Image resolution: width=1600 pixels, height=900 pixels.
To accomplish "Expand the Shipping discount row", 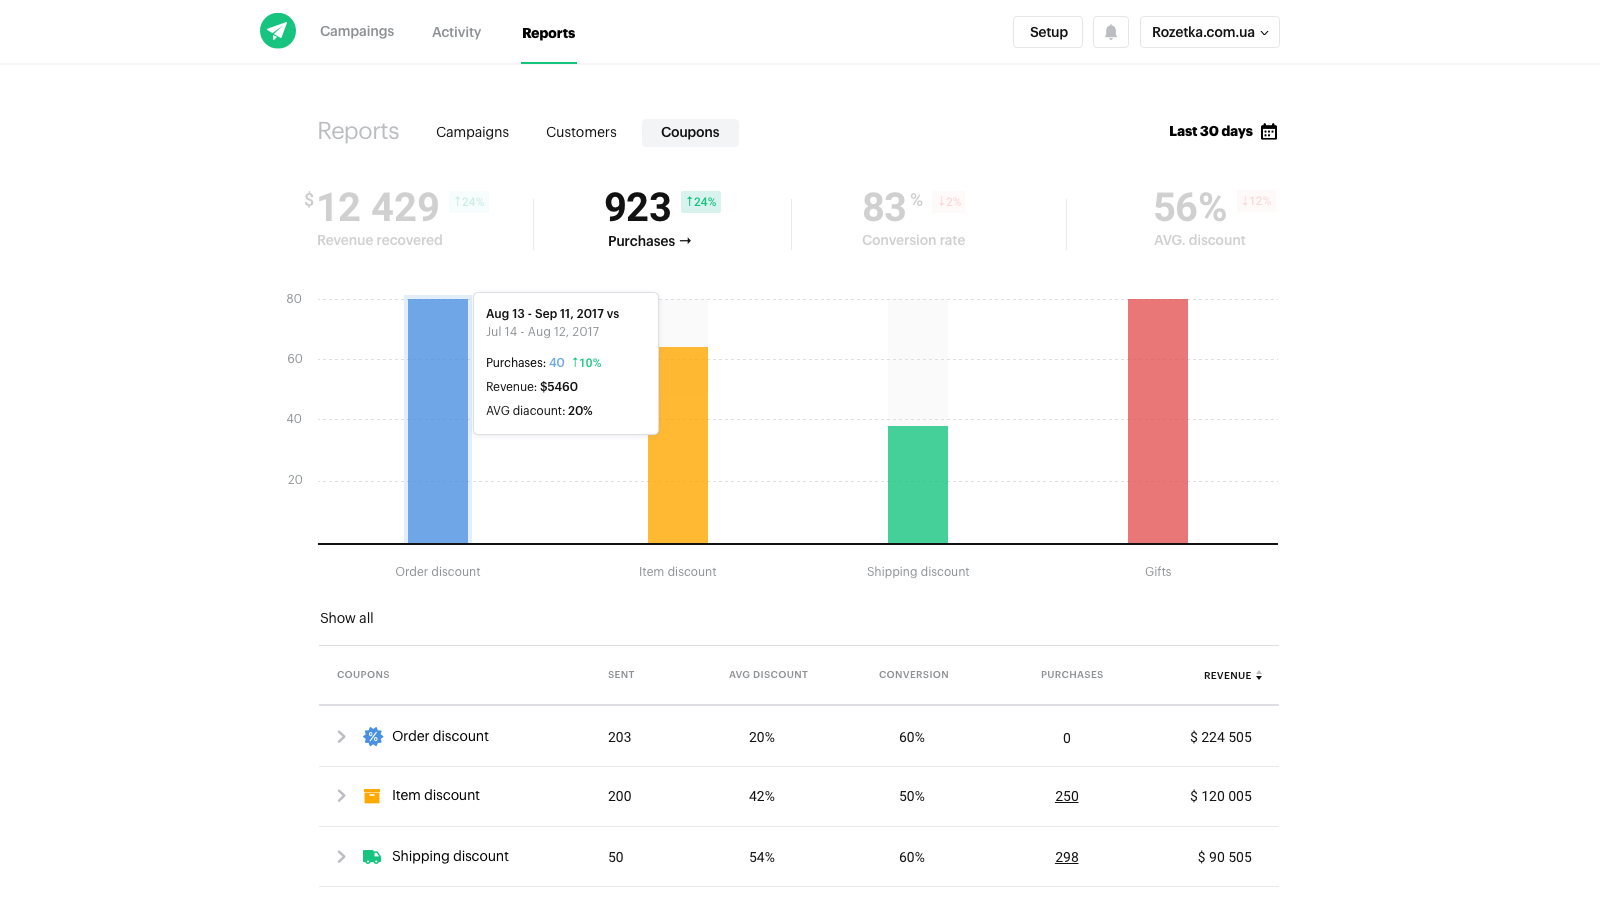I will (341, 857).
